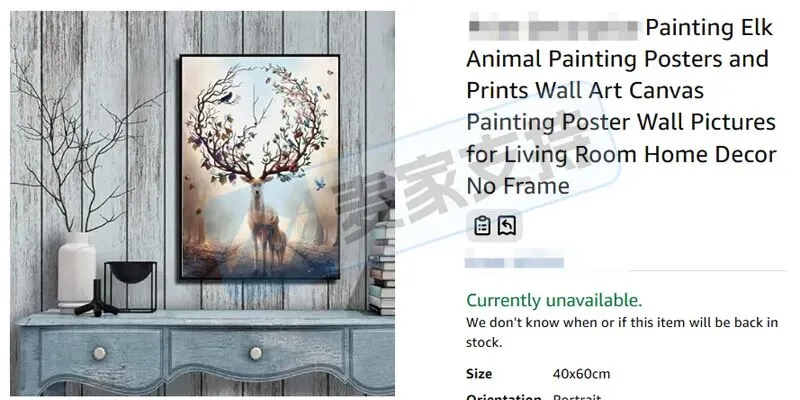Click the middle drawer knob on blue cabinet
Viewport: 800px width, 400px height.
[256, 353]
